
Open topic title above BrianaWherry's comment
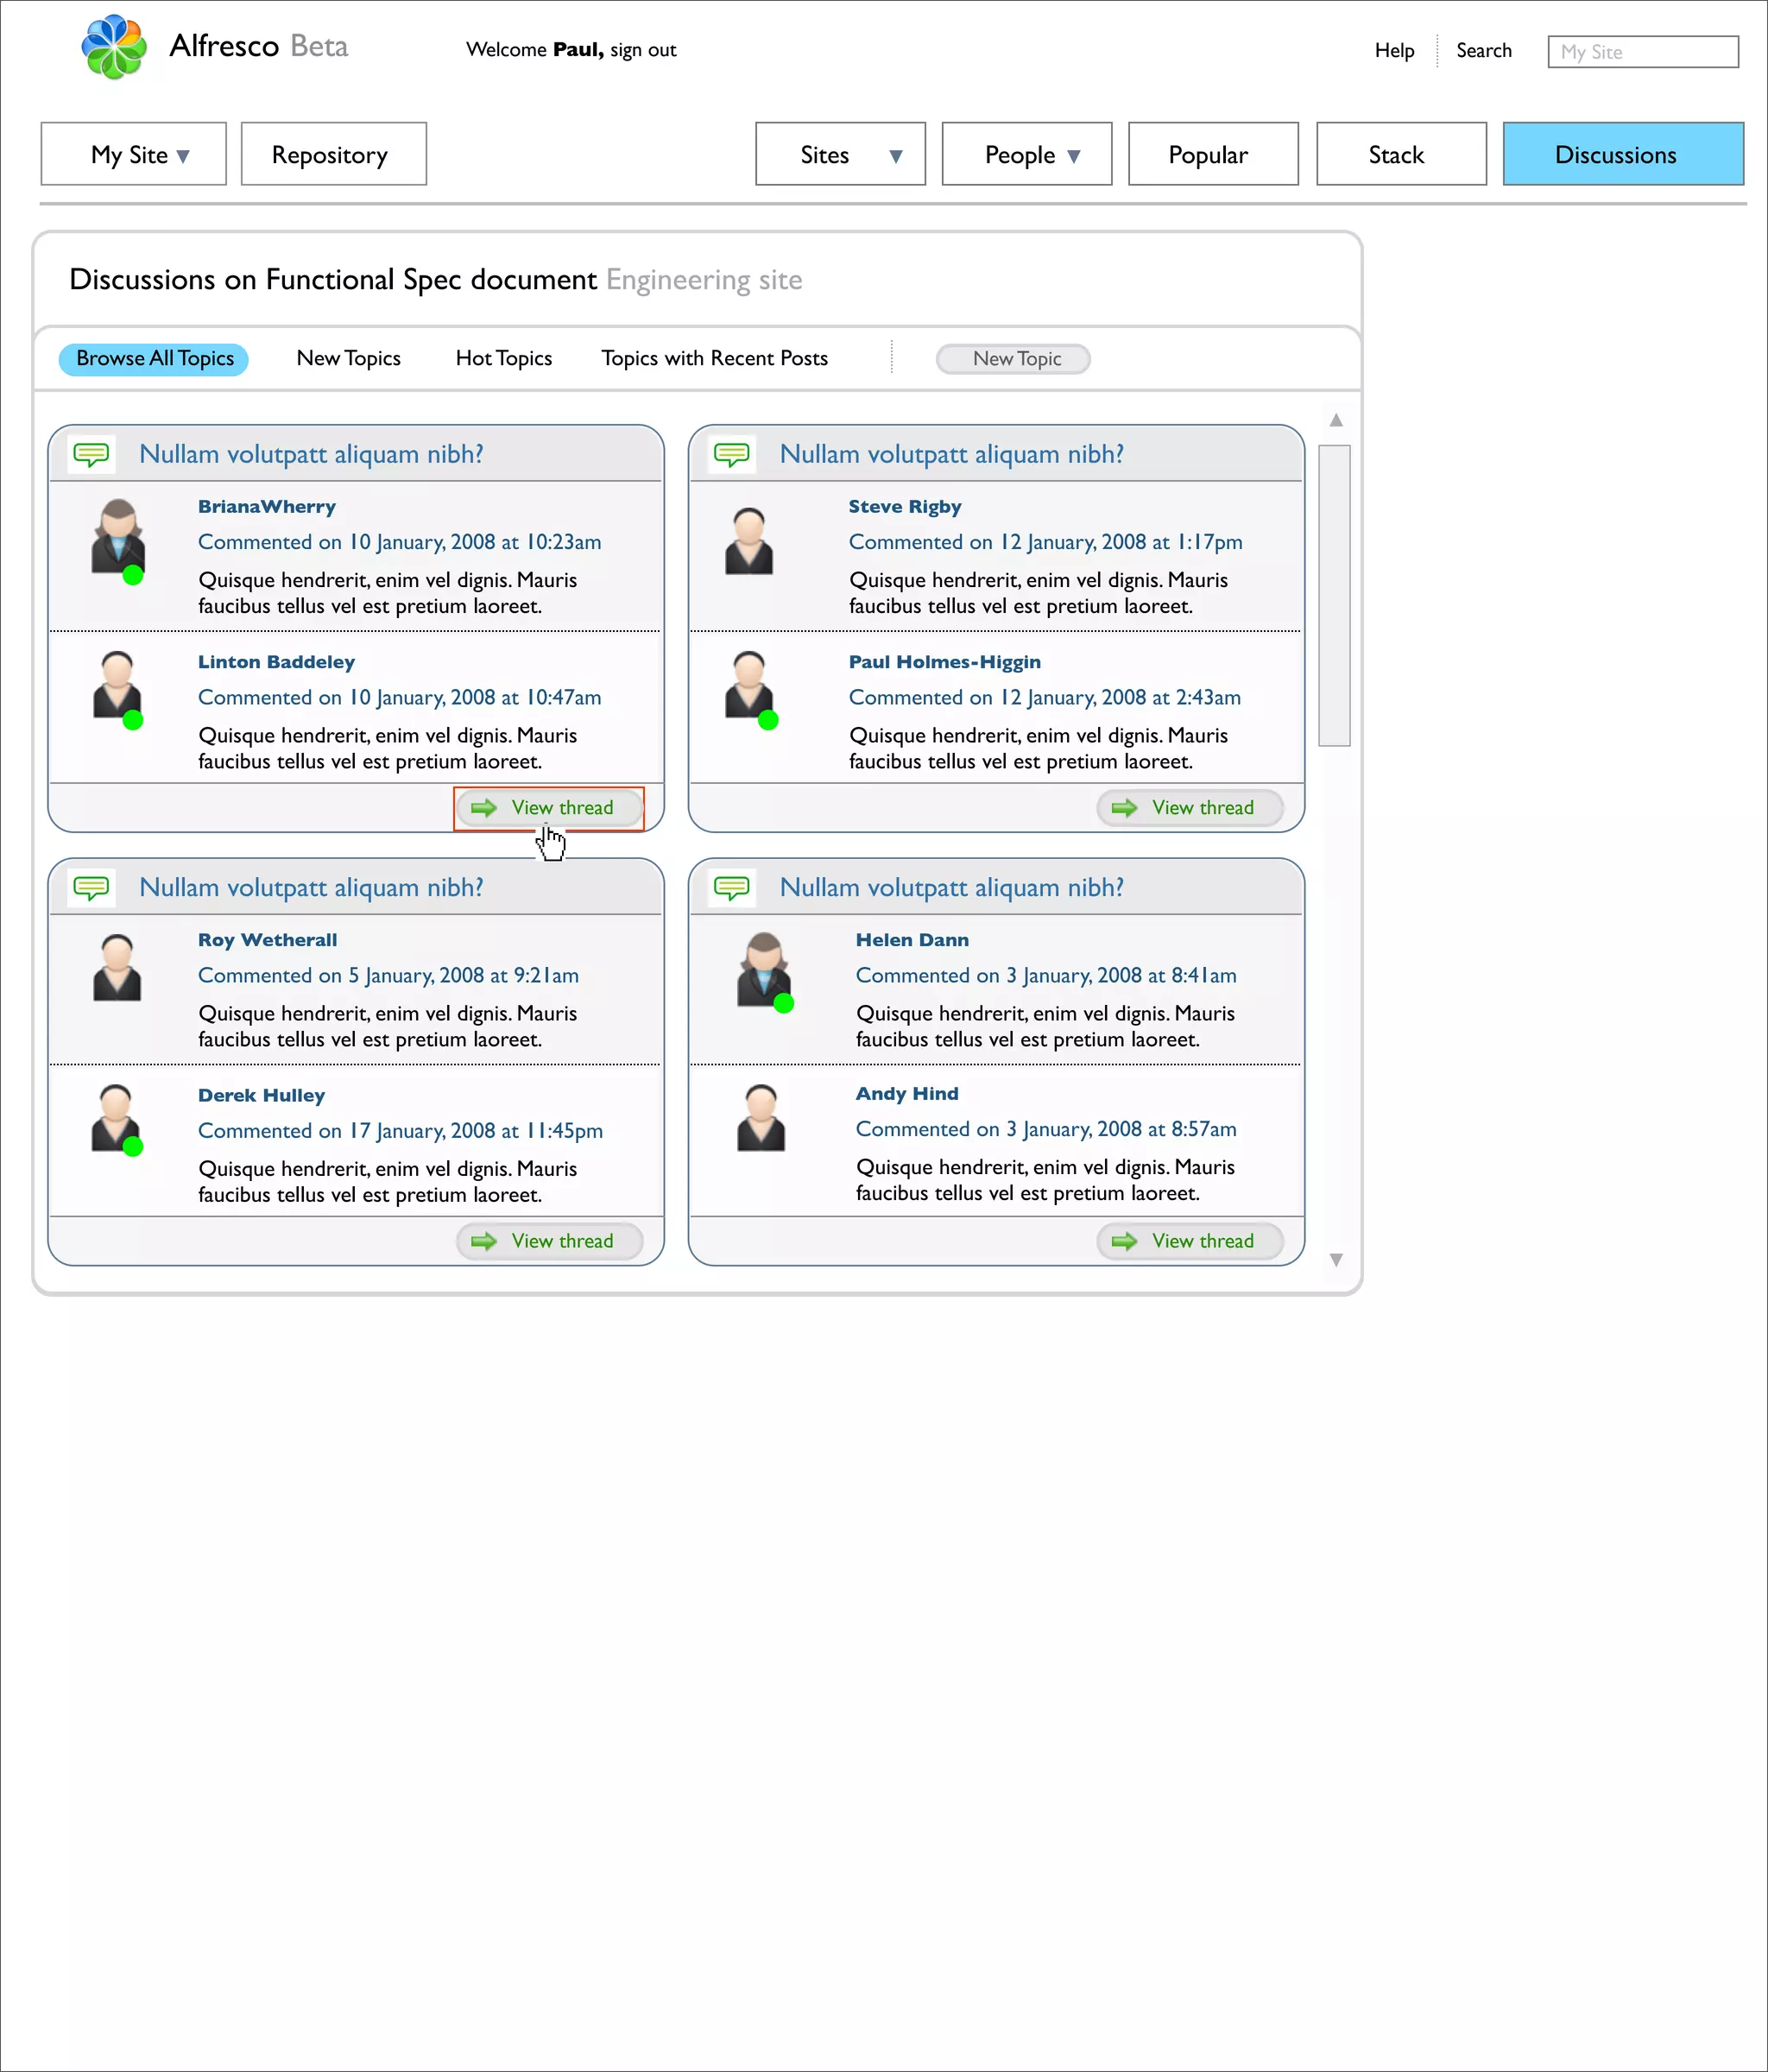click(x=311, y=454)
